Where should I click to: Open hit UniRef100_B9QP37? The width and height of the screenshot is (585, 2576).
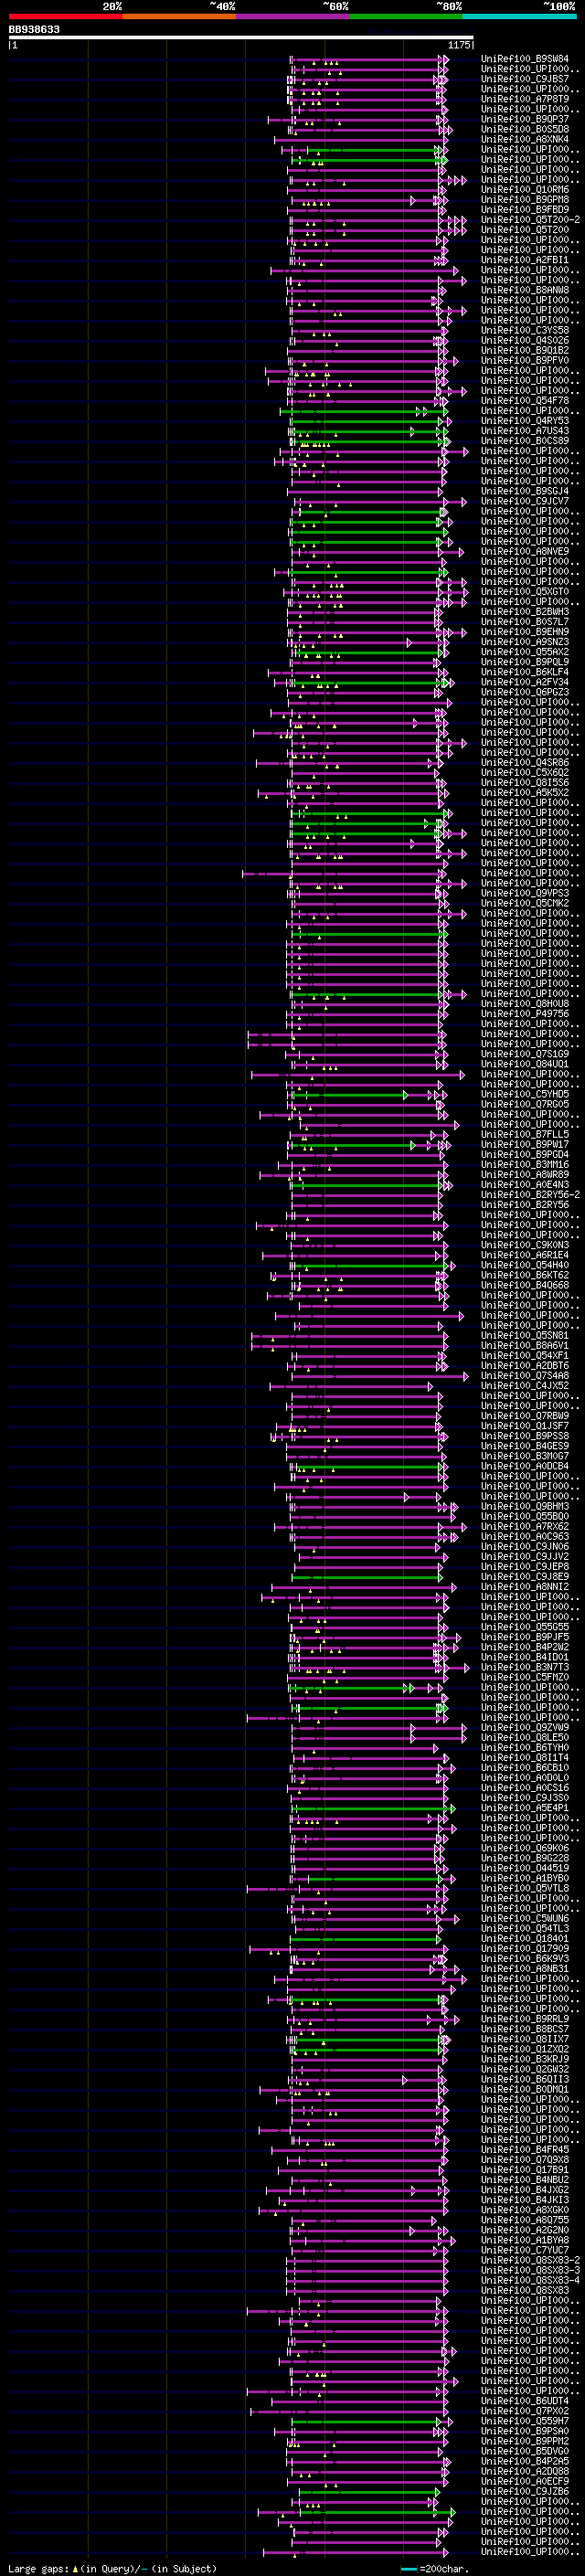[525, 119]
